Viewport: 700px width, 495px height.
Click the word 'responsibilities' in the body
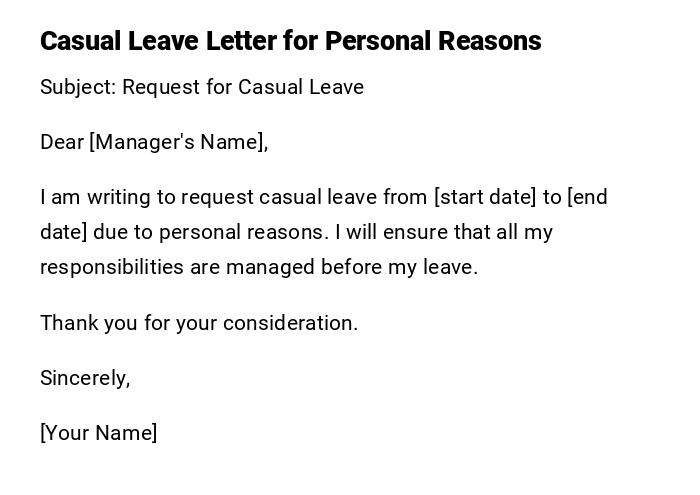[x=112, y=267]
